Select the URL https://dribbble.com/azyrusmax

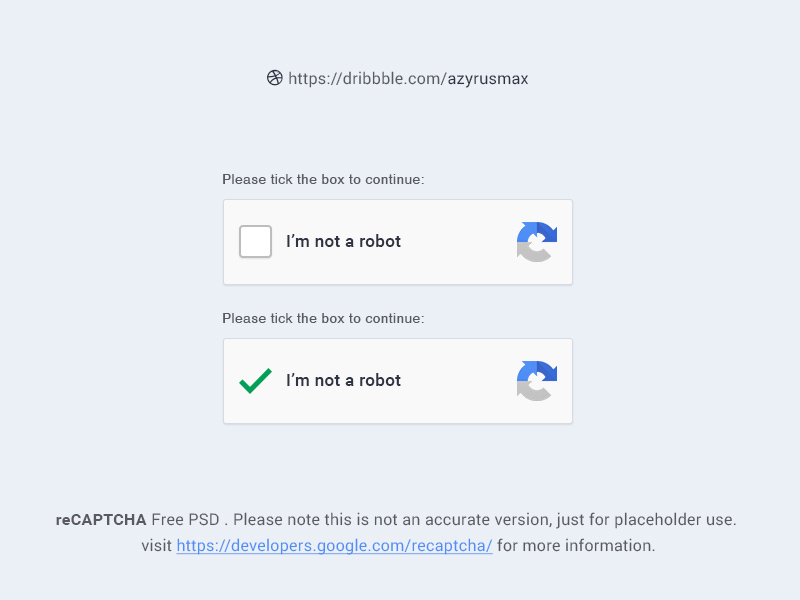[x=408, y=78]
